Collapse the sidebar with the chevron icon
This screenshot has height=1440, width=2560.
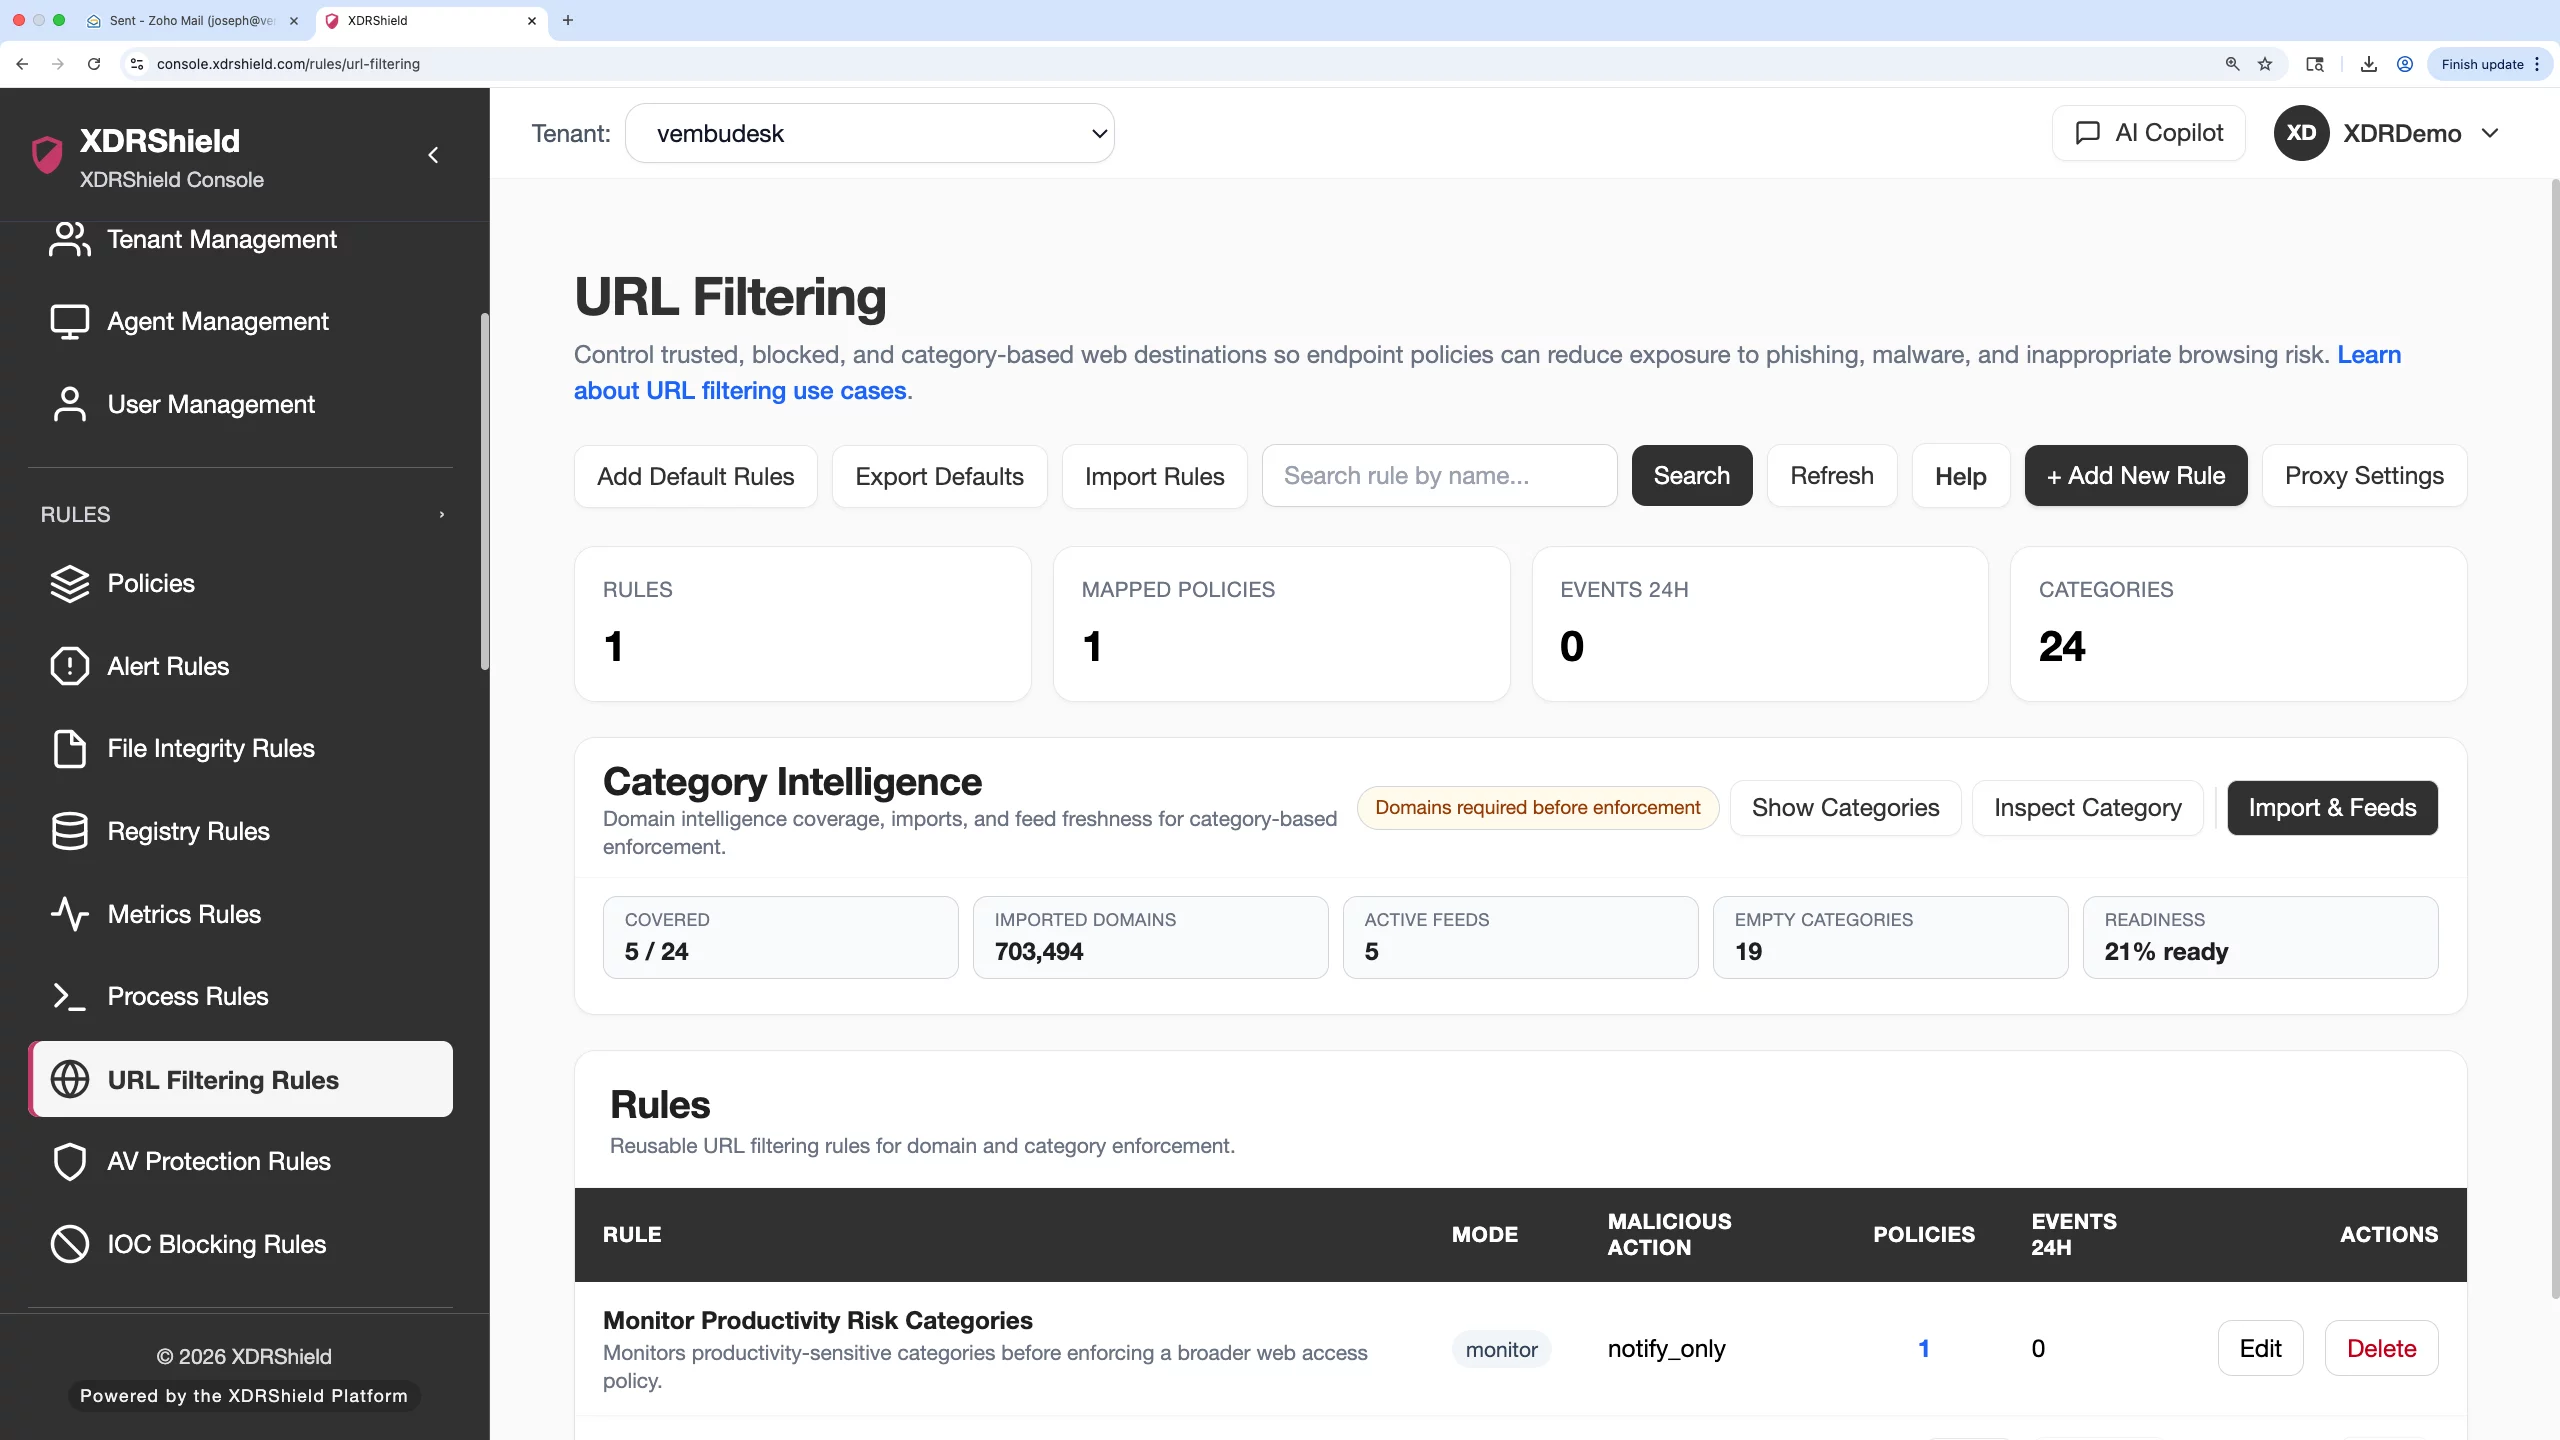pyautogui.click(x=433, y=155)
